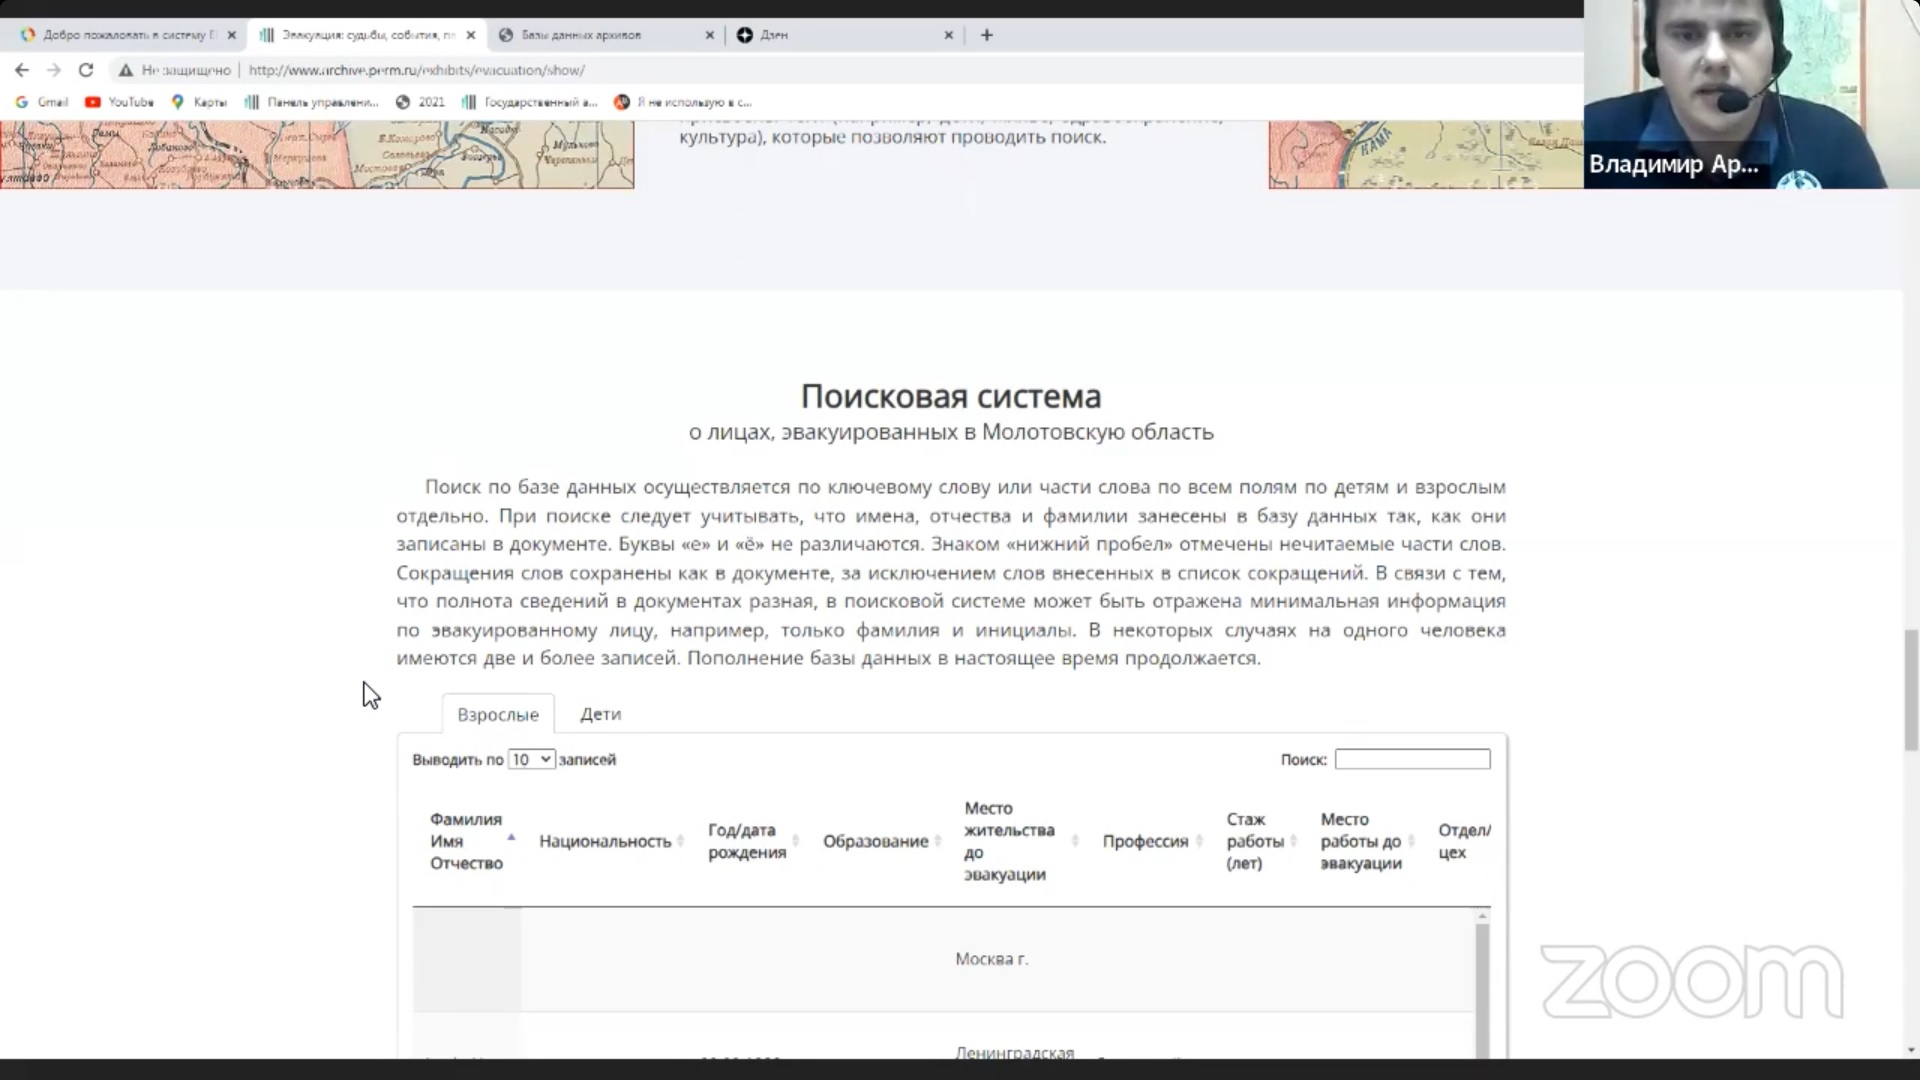The height and width of the screenshot is (1080, 1920).
Task: Sort the table by Профессия column
Action: (x=1145, y=841)
